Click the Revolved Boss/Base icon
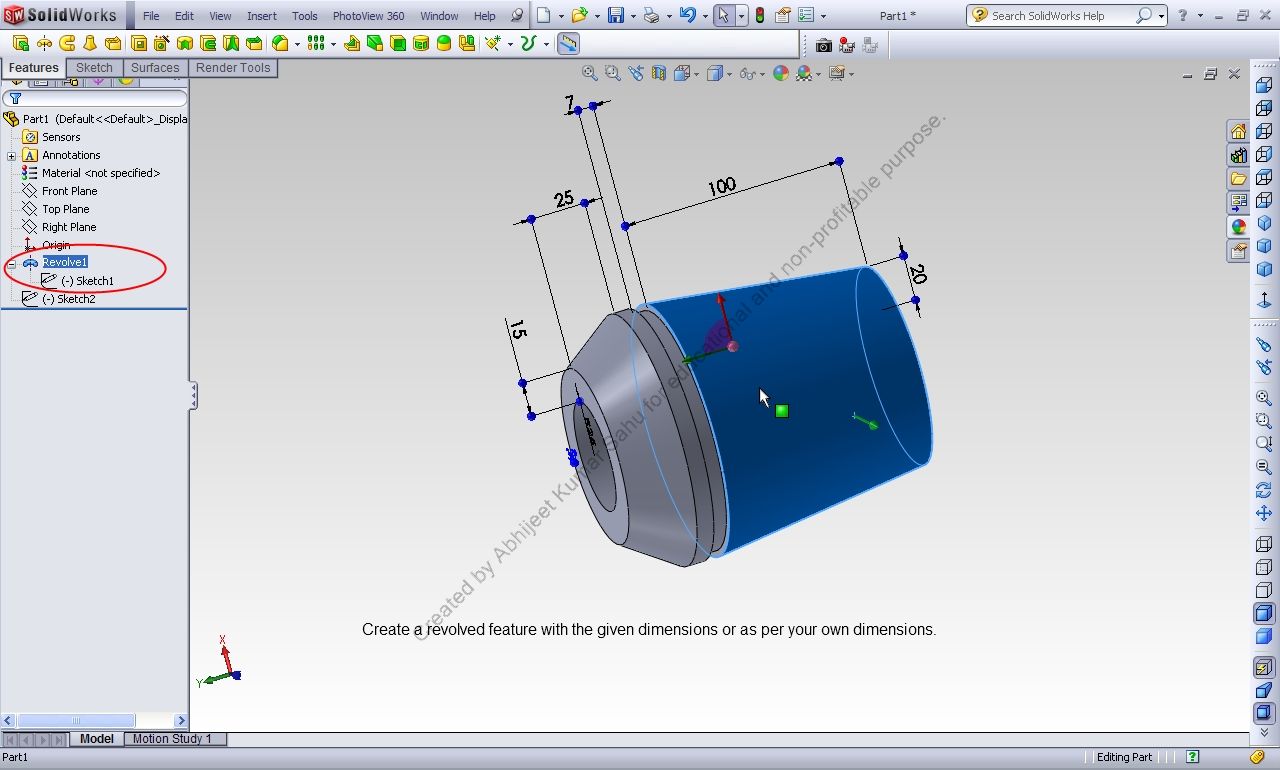The width and height of the screenshot is (1280, 770). [x=44, y=43]
